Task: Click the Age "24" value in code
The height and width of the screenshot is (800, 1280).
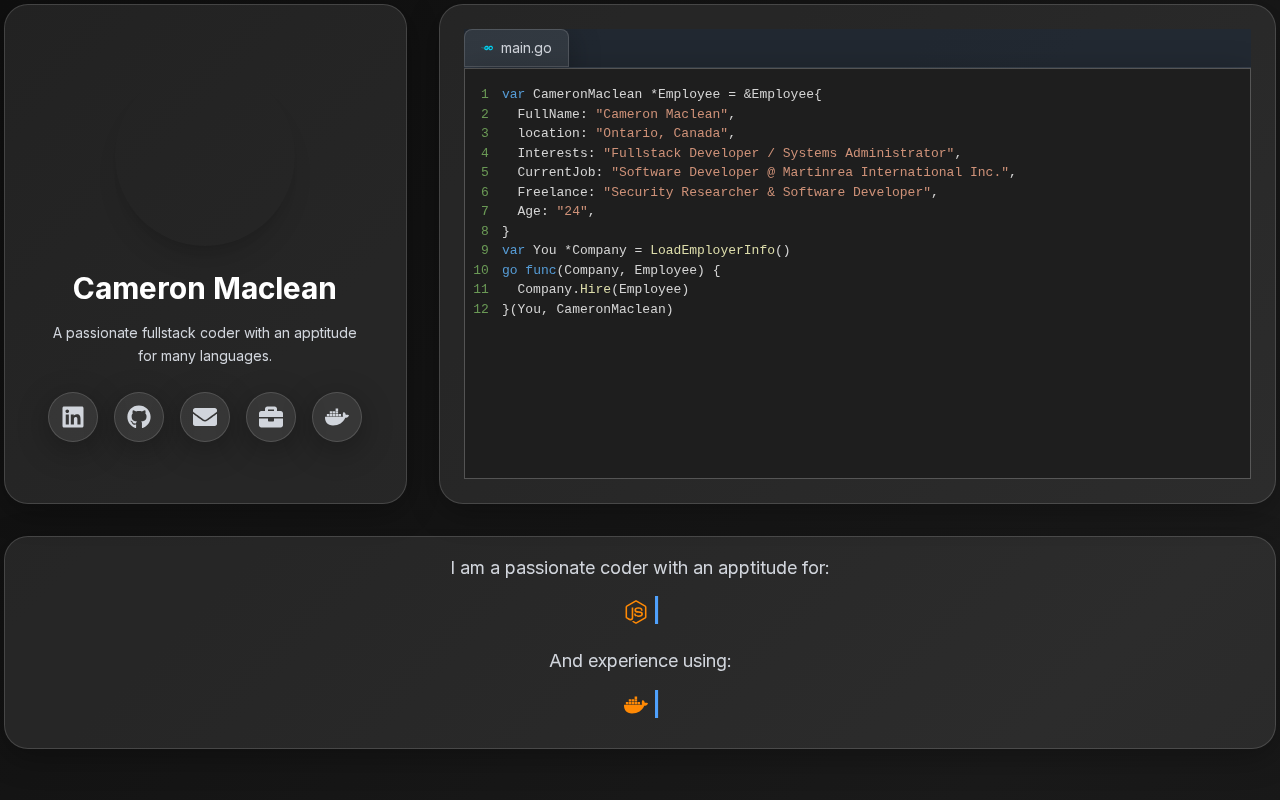Action: click(571, 211)
